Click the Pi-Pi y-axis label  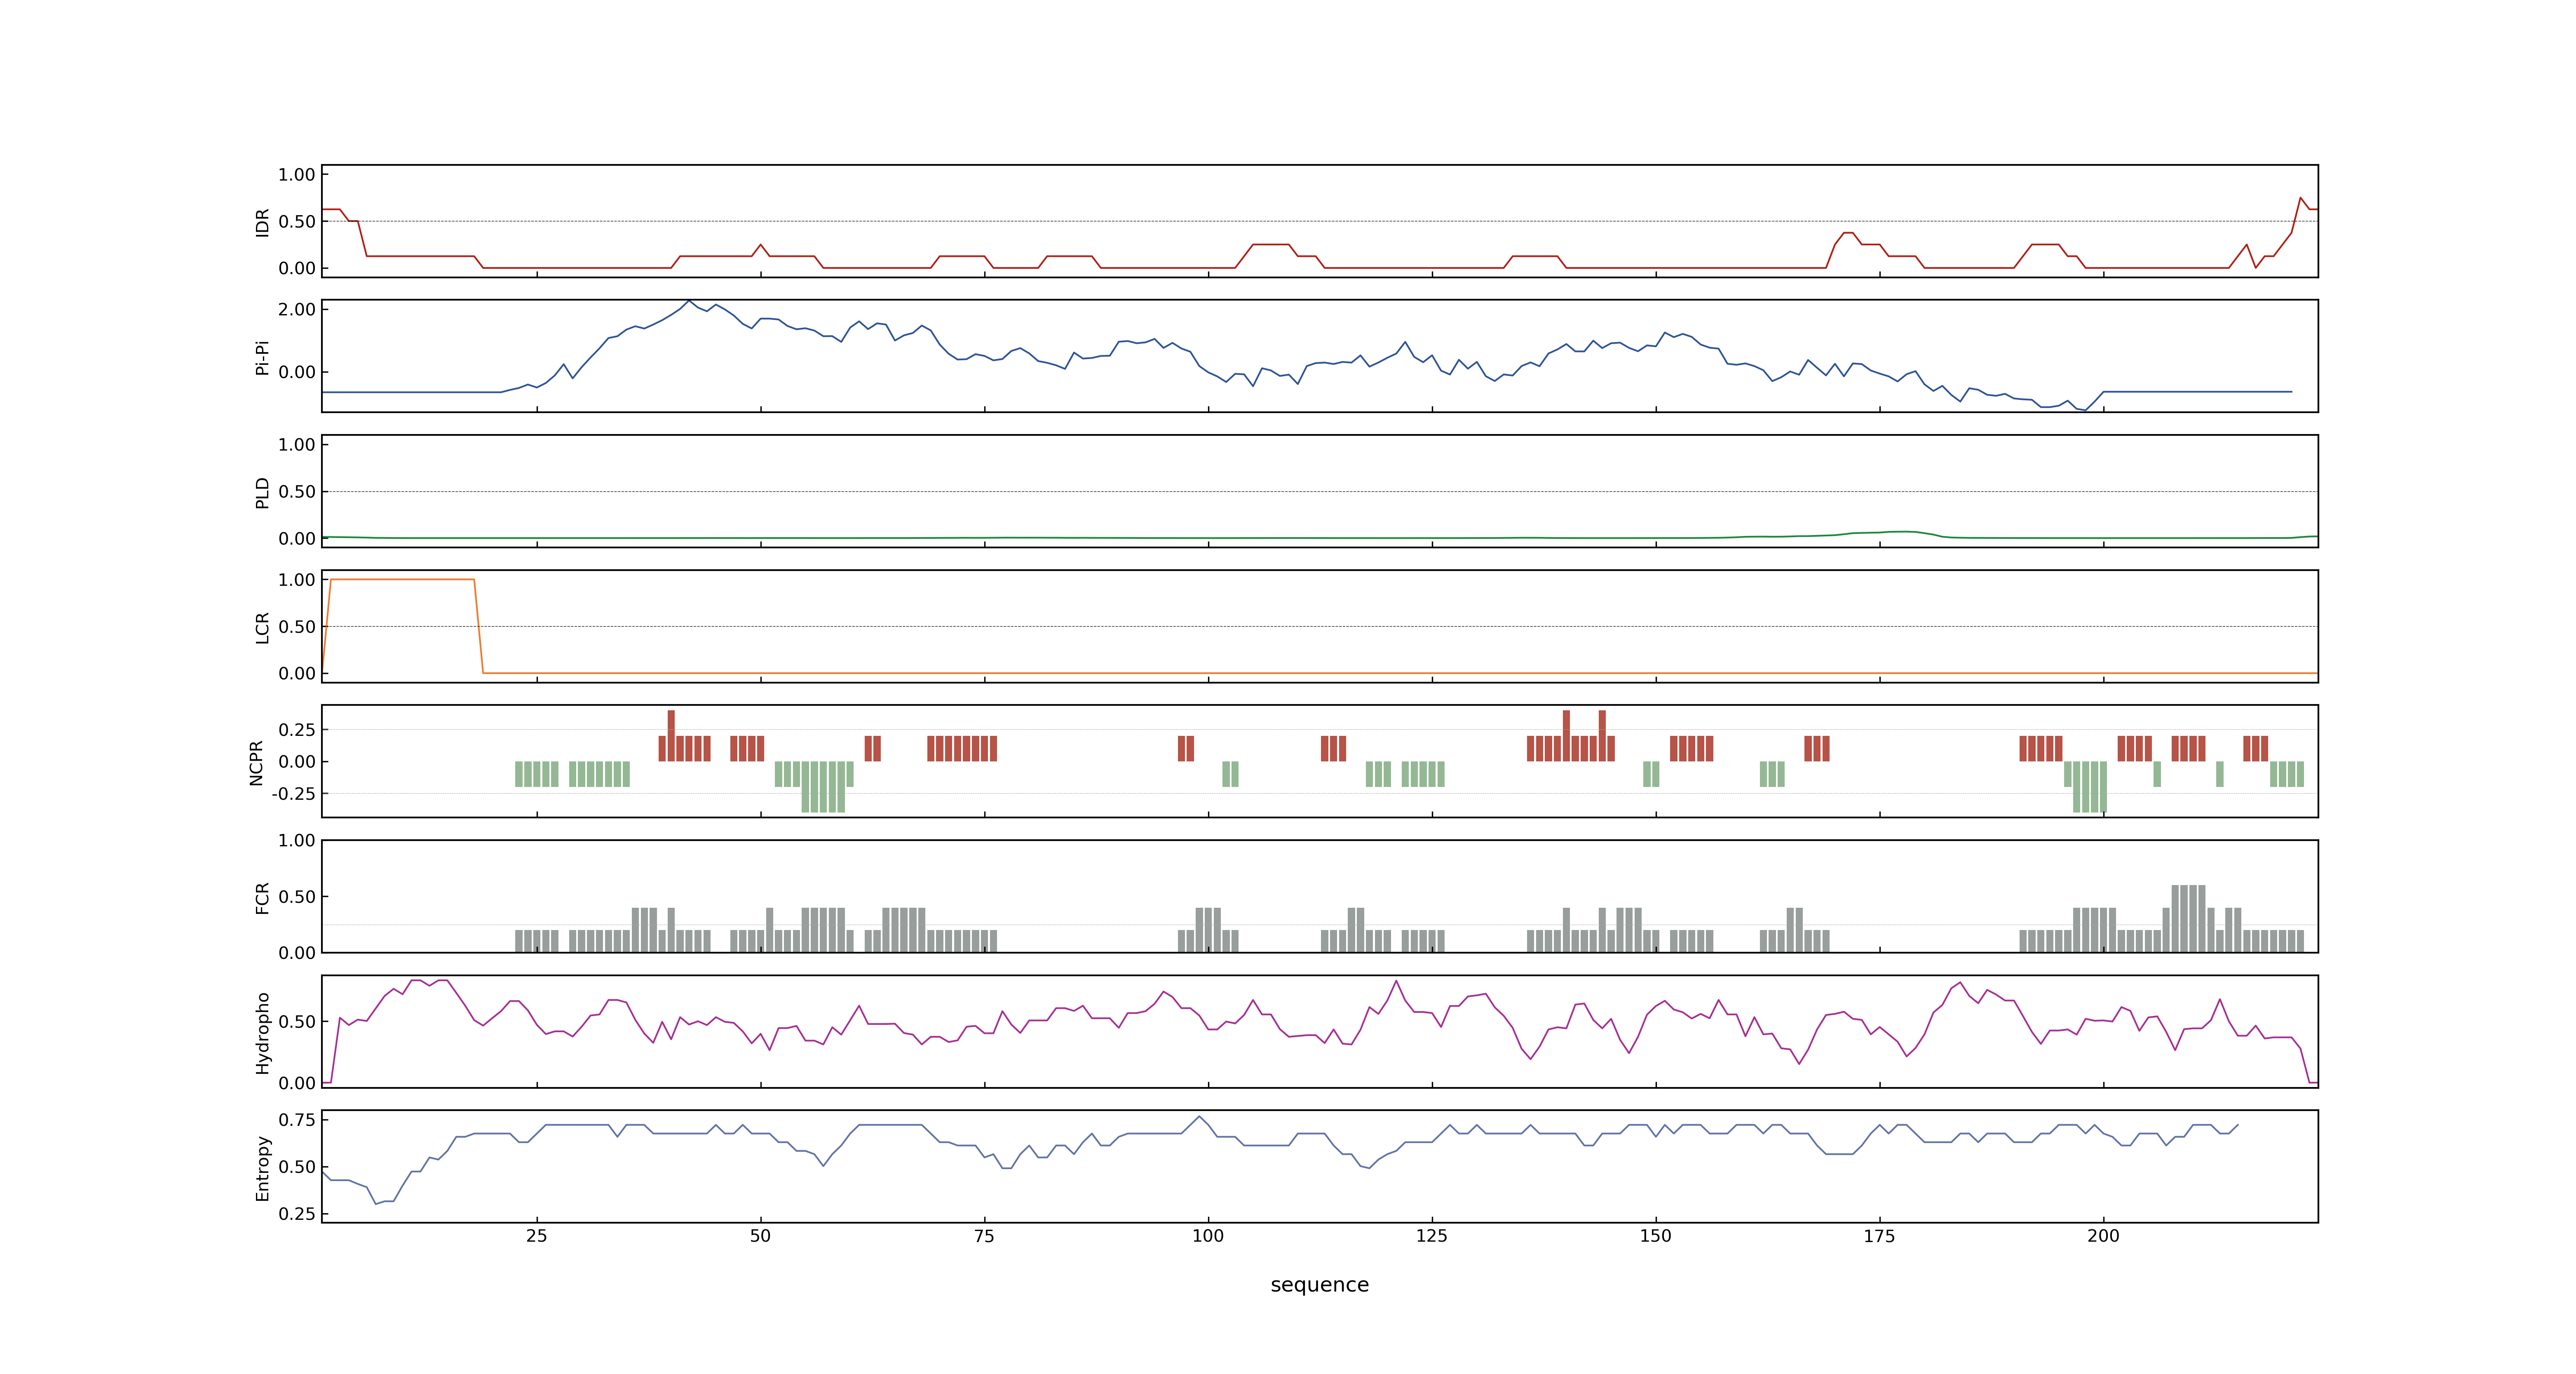pos(262,357)
